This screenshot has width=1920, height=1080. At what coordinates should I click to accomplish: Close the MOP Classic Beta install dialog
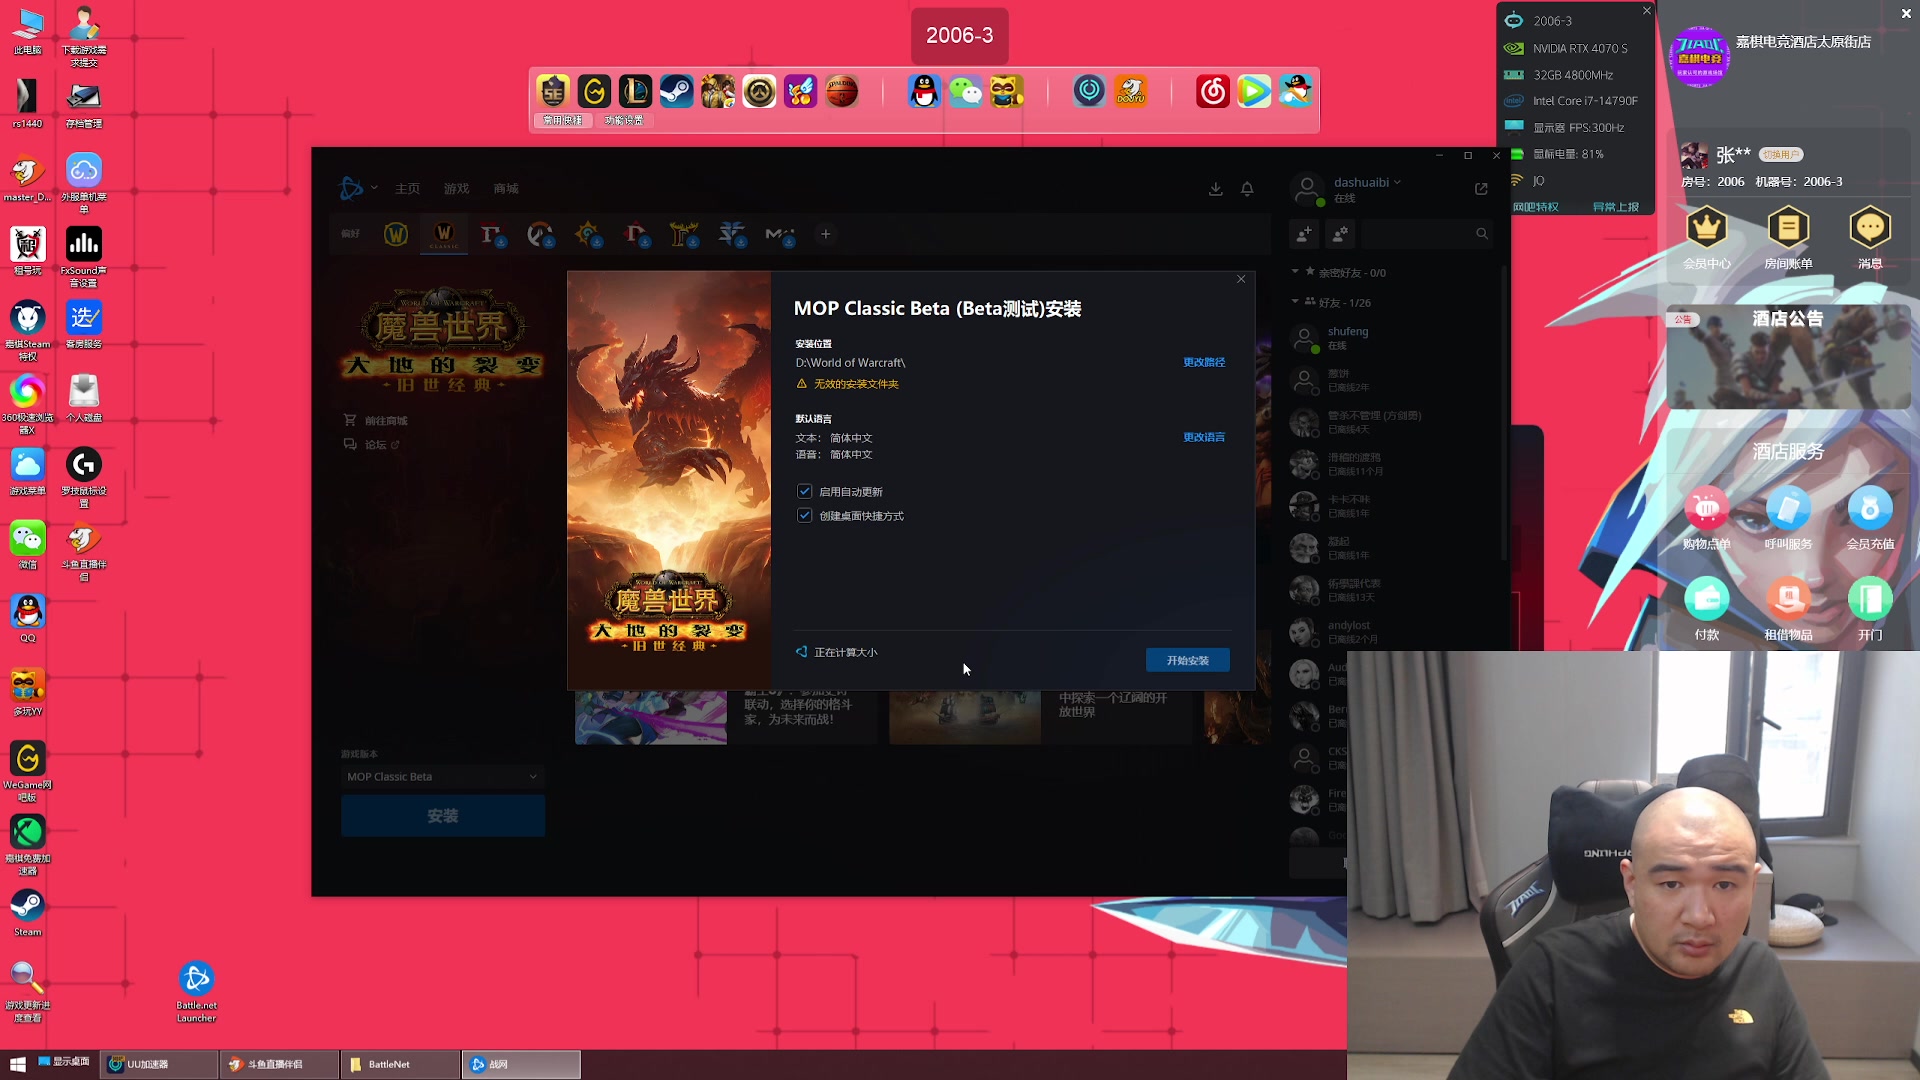(1241, 279)
